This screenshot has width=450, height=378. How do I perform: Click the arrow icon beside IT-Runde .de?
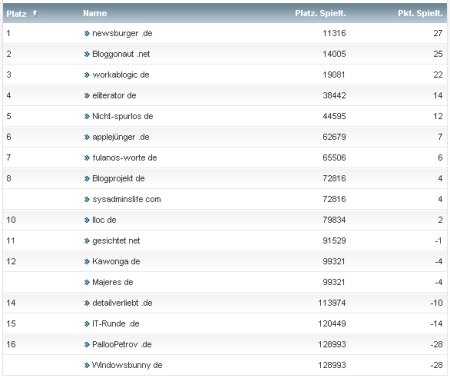click(87, 324)
